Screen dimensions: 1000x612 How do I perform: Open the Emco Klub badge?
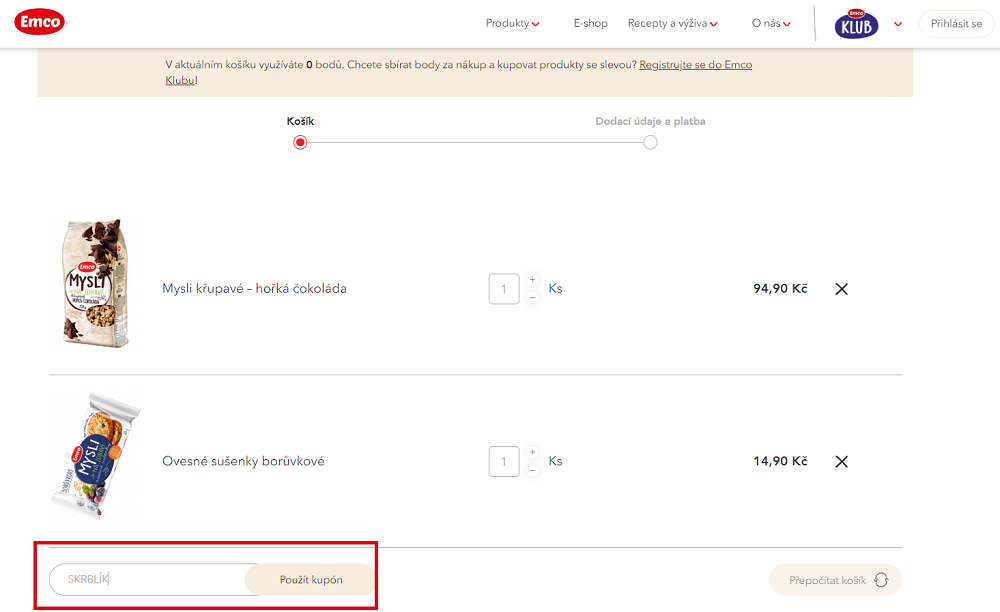[856, 24]
